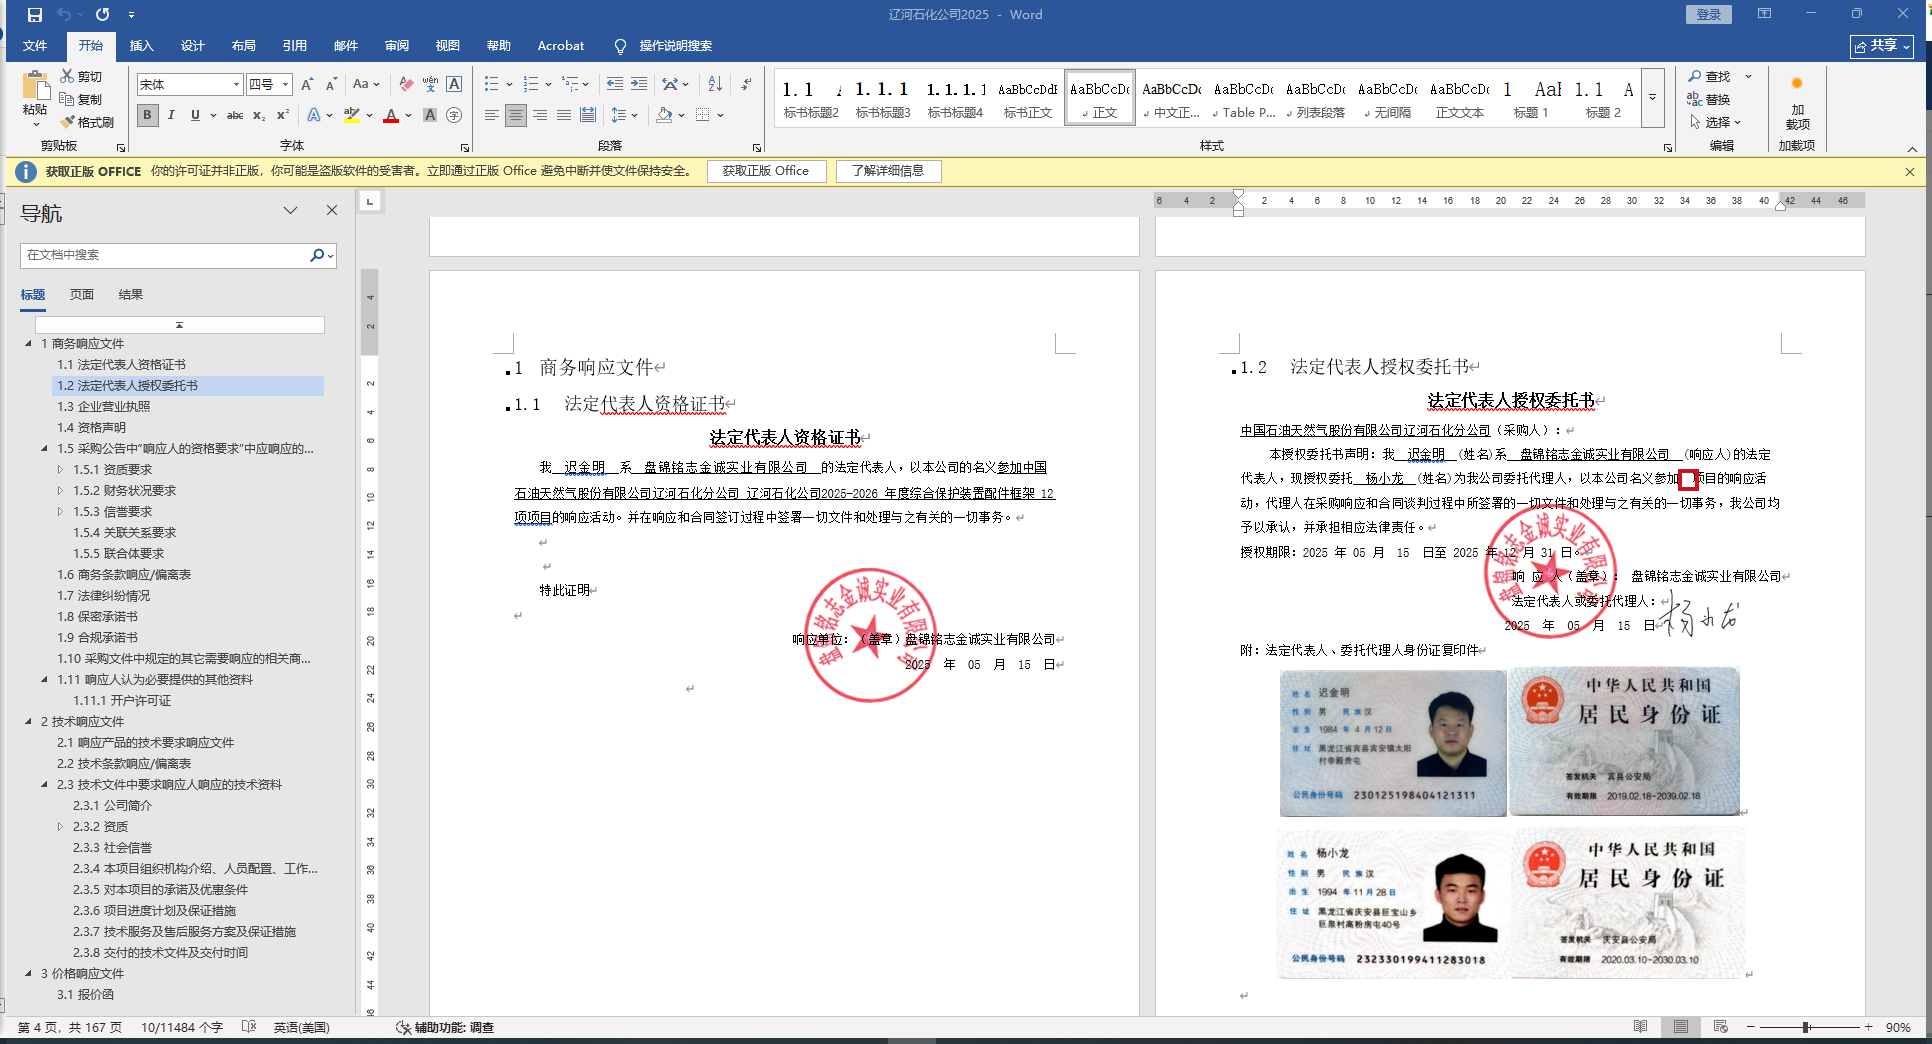The height and width of the screenshot is (1044, 1932).
Task: Open the 布局 ribbon tab
Action: point(243,46)
